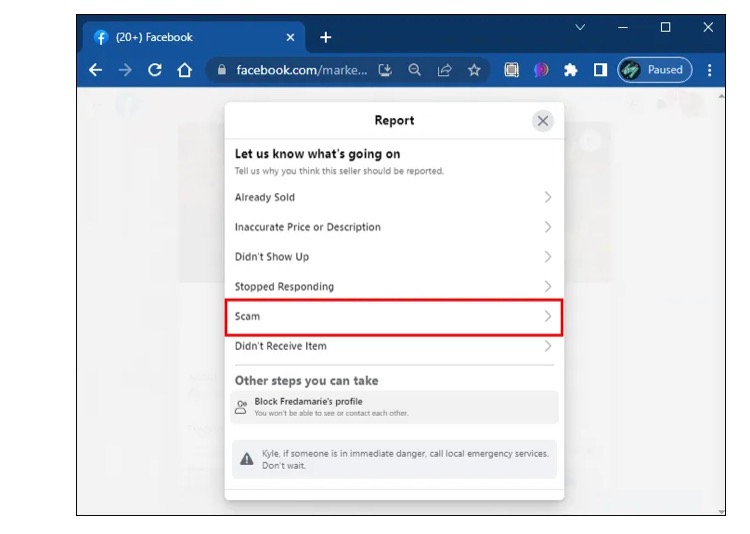Close the Report dialog with X

tap(542, 121)
